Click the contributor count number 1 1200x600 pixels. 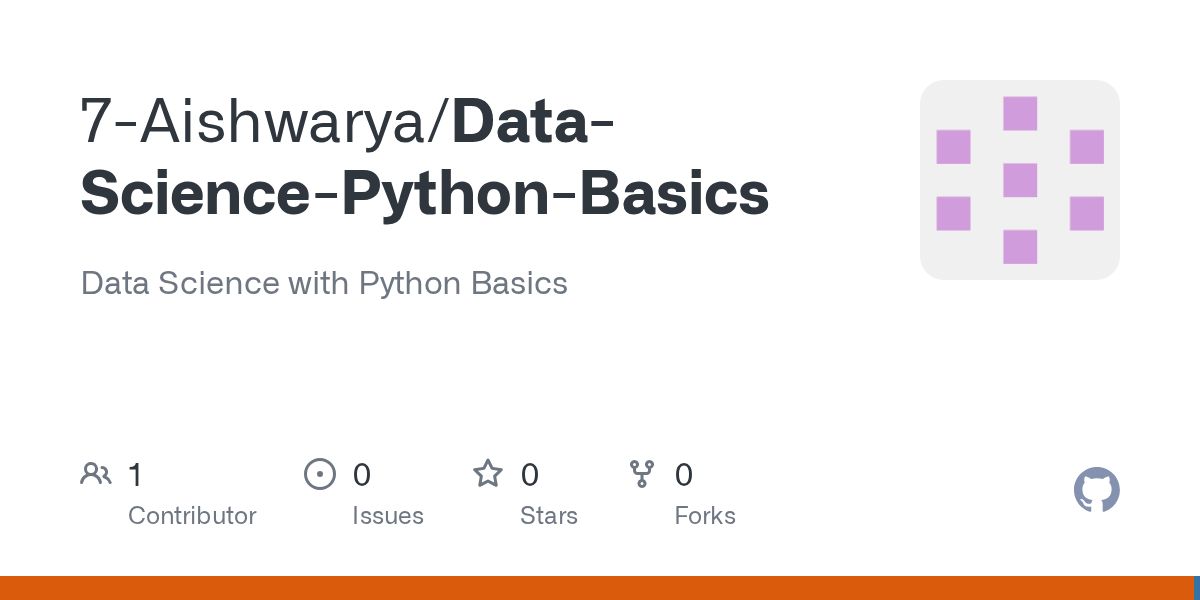135,474
